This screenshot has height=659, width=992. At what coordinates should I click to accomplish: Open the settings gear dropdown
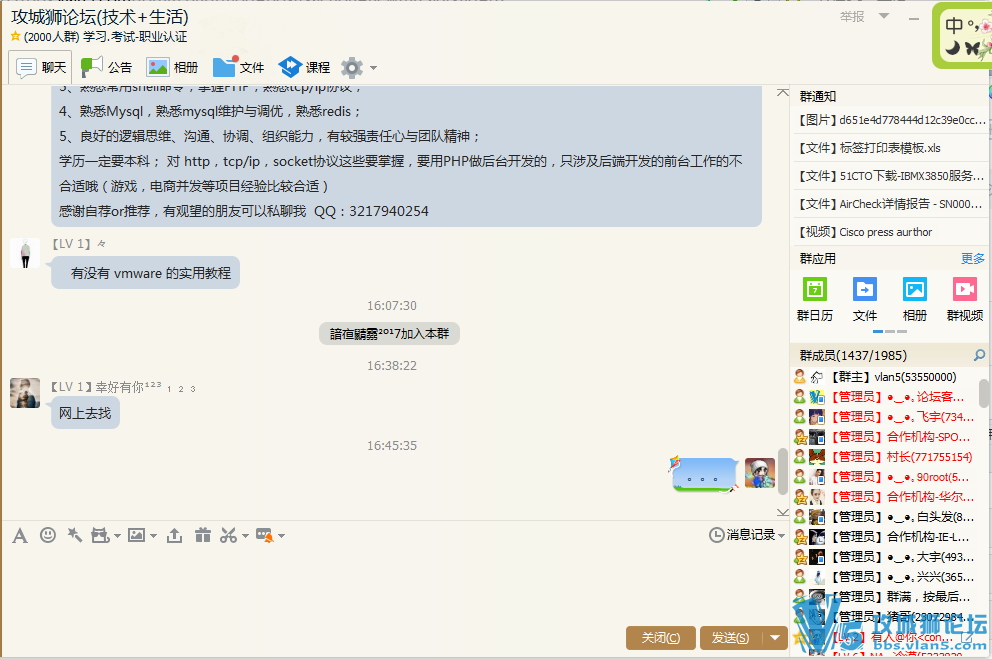pyautogui.click(x=359, y=68)
